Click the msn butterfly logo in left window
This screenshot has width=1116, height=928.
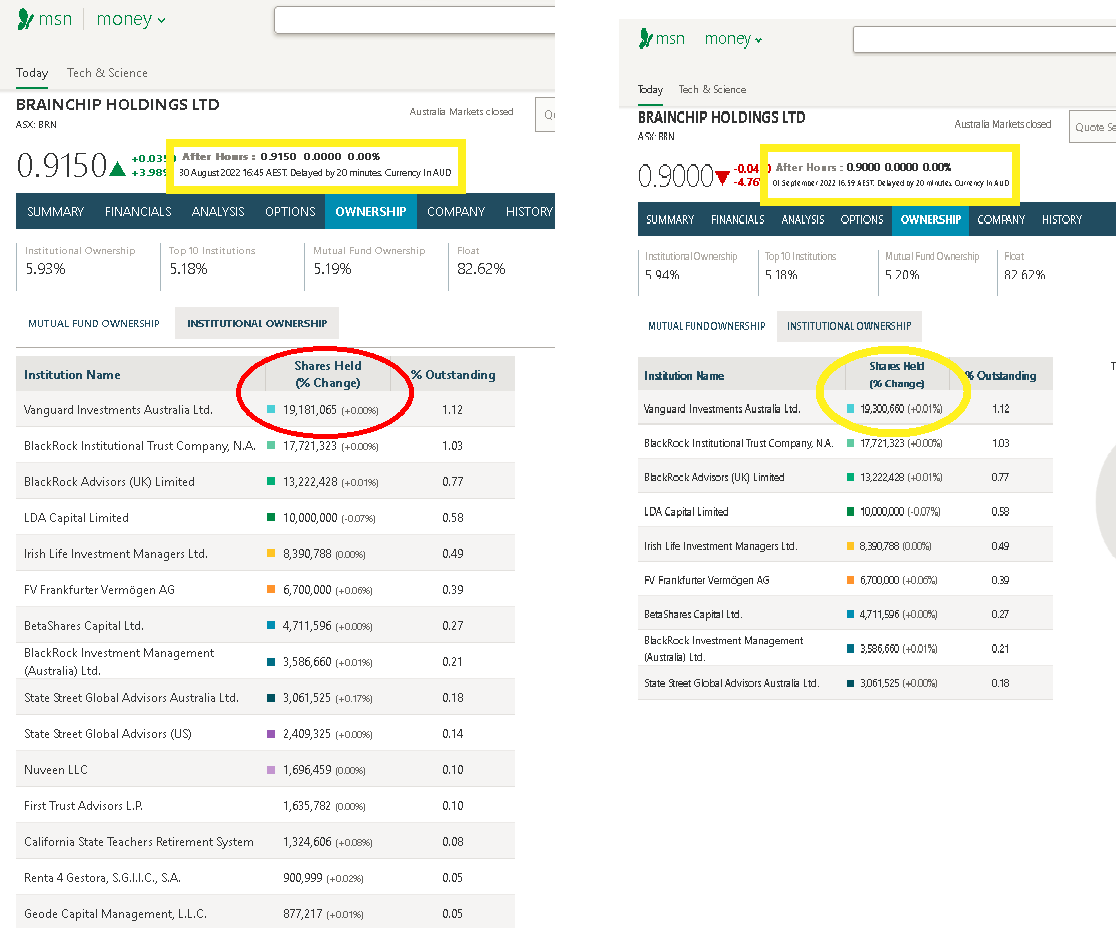[x=25, y=20]
